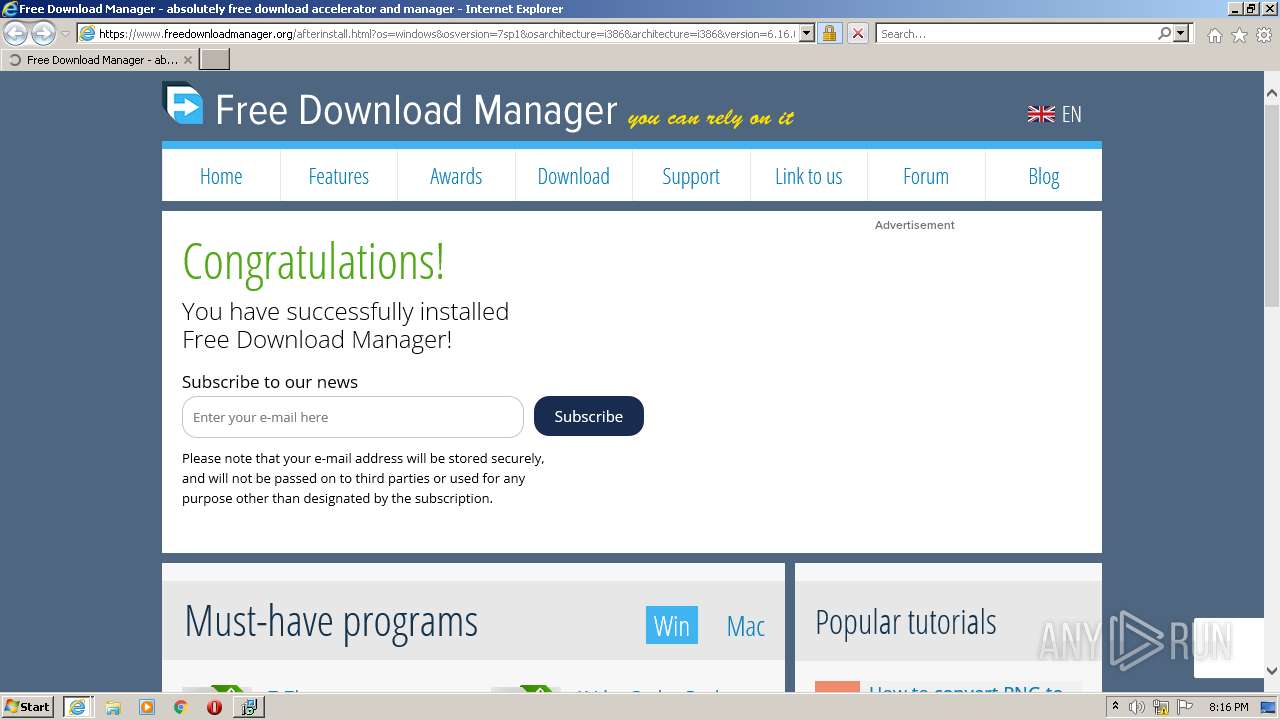Click the UK flag language icon
The height and width of the screenshot is (720, 1280).
(x=1041, y=114)
